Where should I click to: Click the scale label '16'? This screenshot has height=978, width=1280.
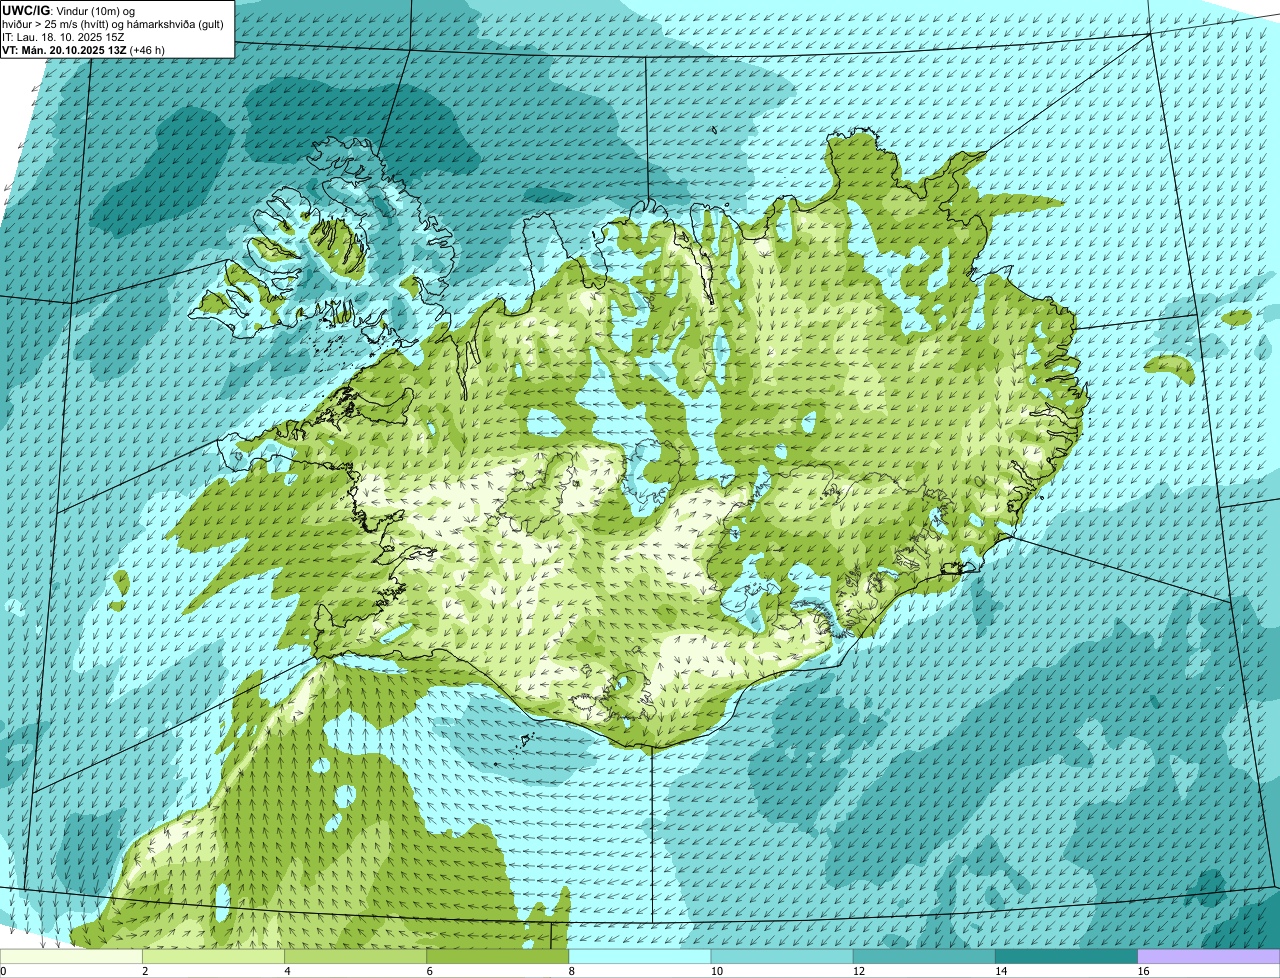(x=1142, y=971)
